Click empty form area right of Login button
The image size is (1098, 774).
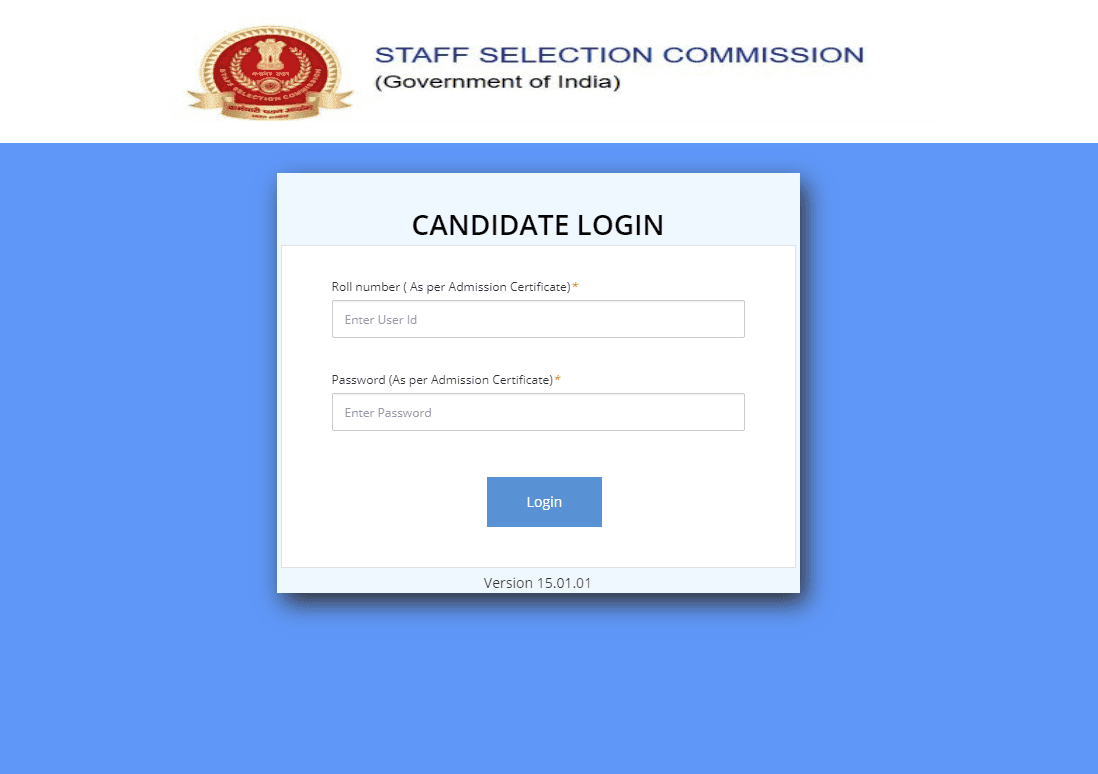pos(700,502)
